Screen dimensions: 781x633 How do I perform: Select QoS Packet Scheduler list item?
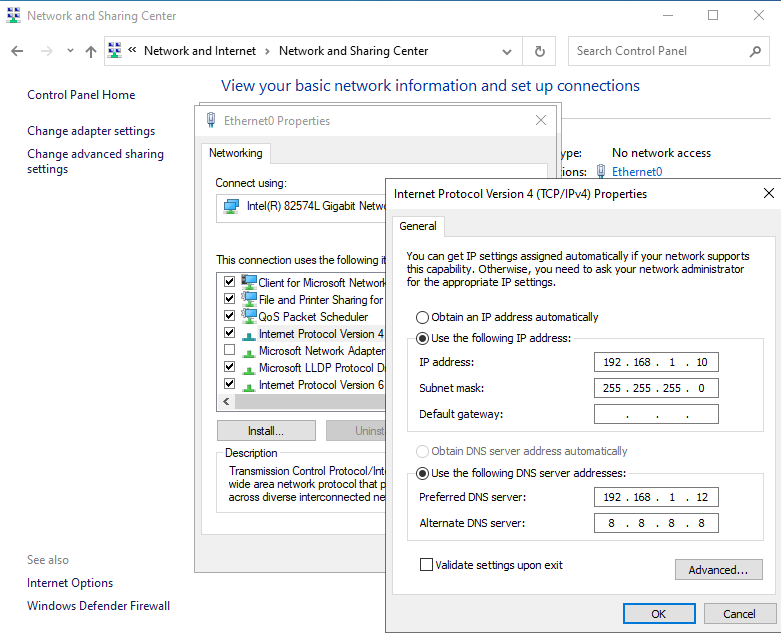(x=313, y=317)
